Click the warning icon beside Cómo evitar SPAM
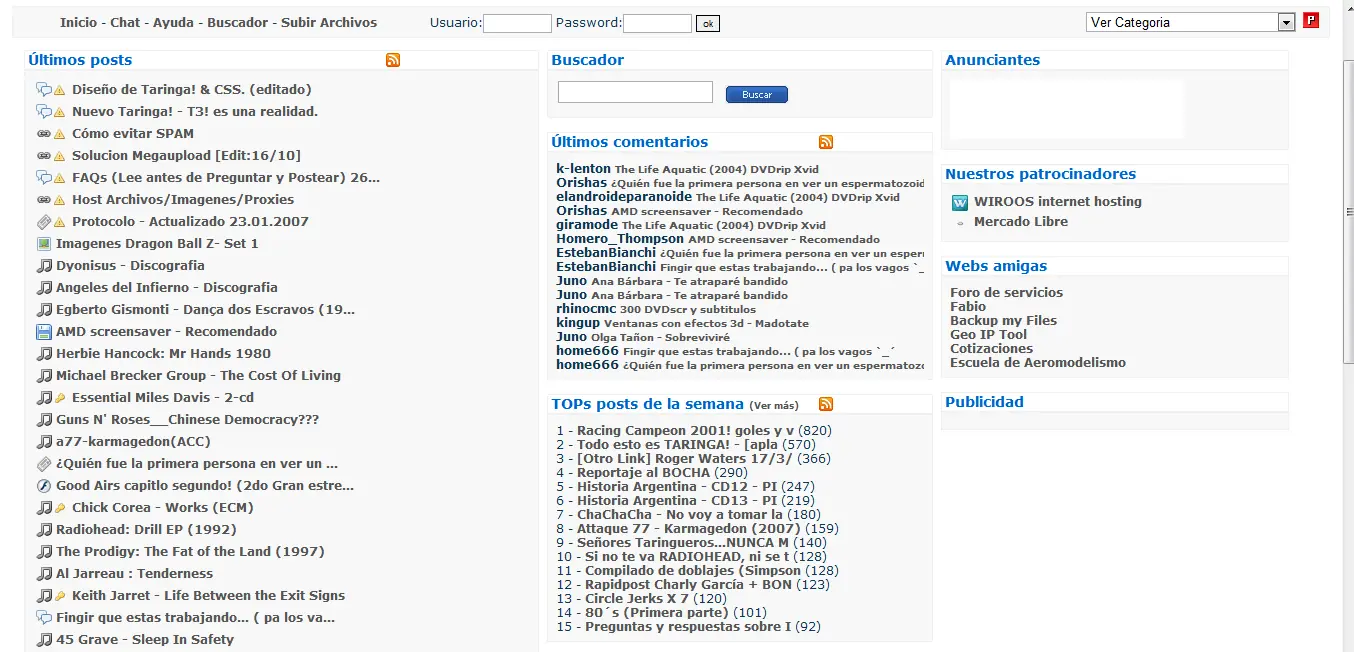 pos(60,134)
